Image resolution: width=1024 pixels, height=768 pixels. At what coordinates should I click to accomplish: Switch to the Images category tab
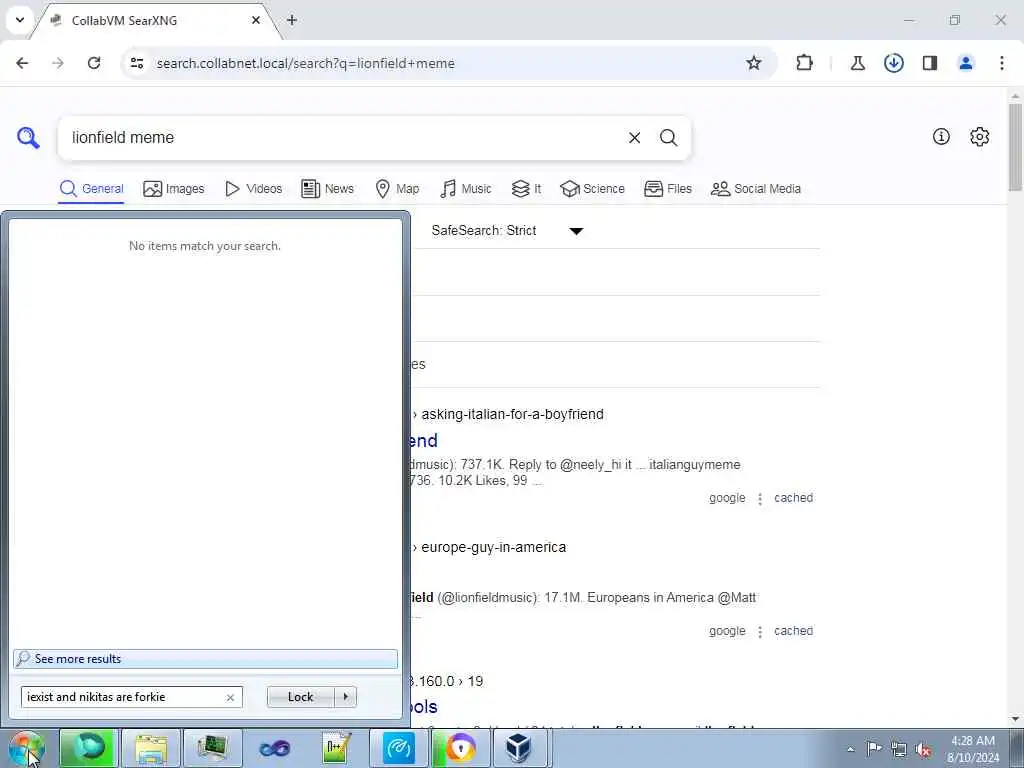[174, 189]
